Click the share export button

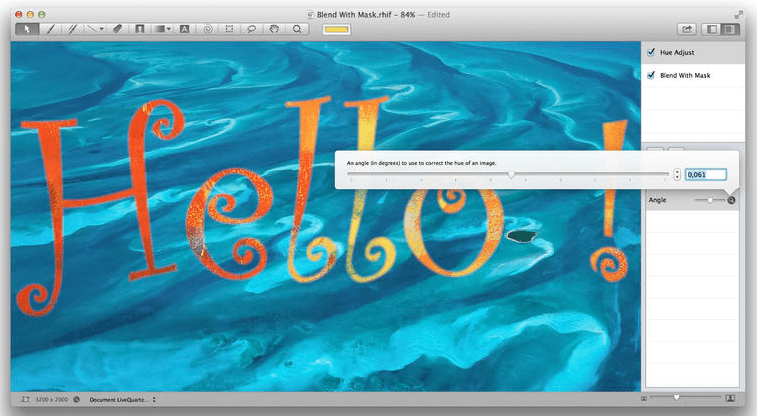pos(687,29)
